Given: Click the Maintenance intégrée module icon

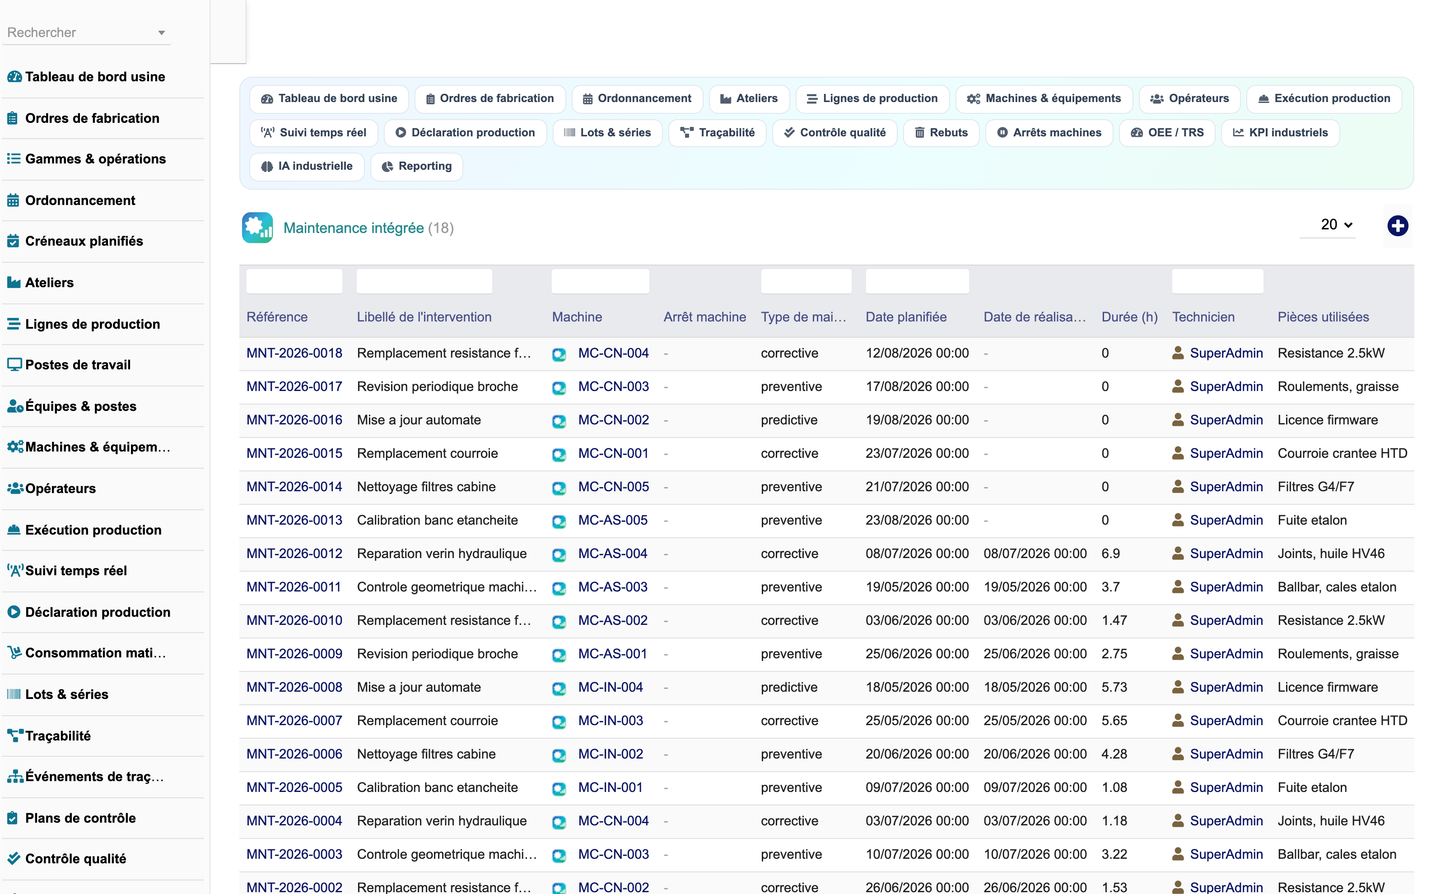Looking at the screenshot, I should 257,228.
